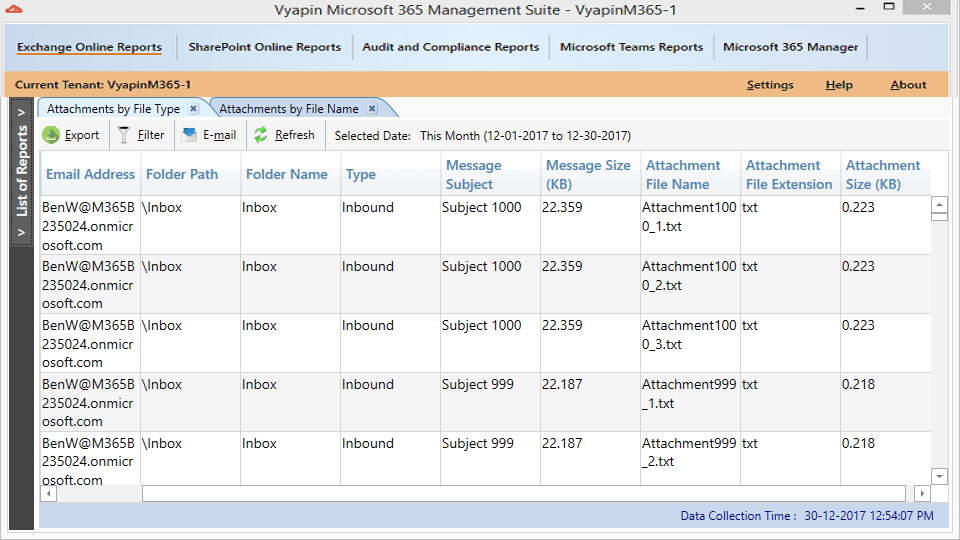960x540 pixels.
Task: Open the List of Reports side panel
Action: click(x=21, y=171)
